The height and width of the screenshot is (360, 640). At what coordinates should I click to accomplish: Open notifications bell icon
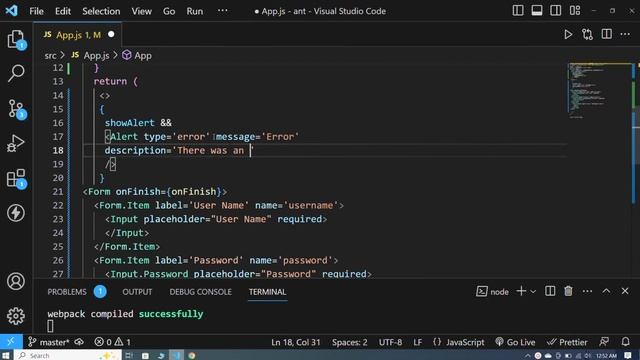click(625, 342)
